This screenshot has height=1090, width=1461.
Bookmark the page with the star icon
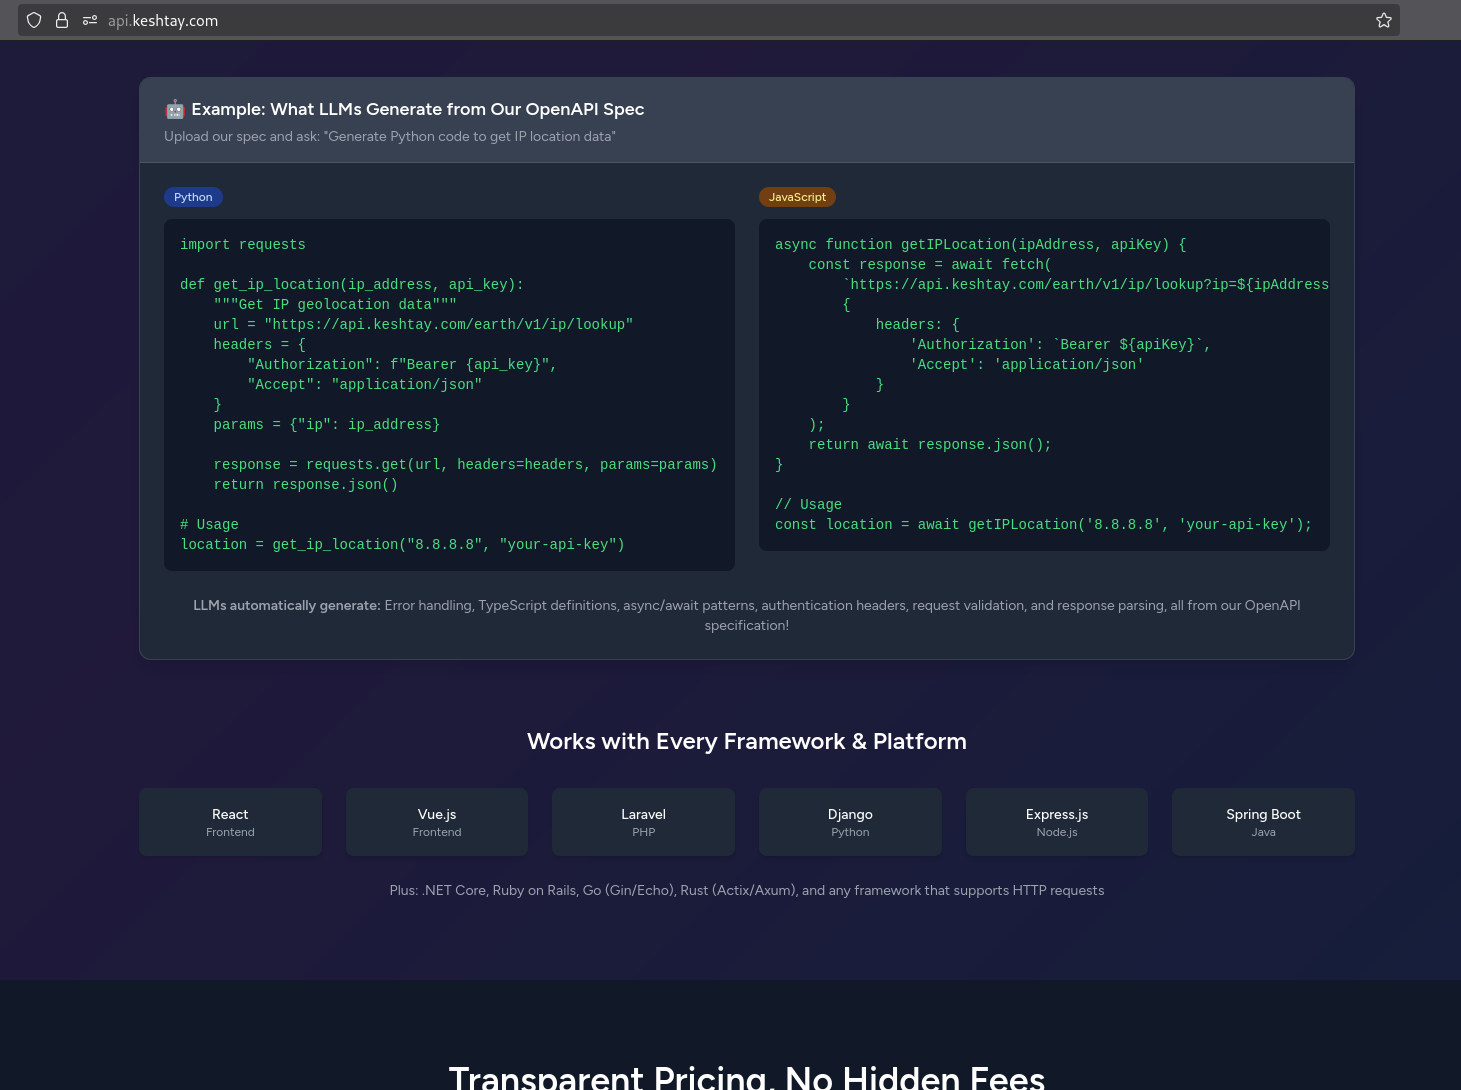pos(1383,20)
